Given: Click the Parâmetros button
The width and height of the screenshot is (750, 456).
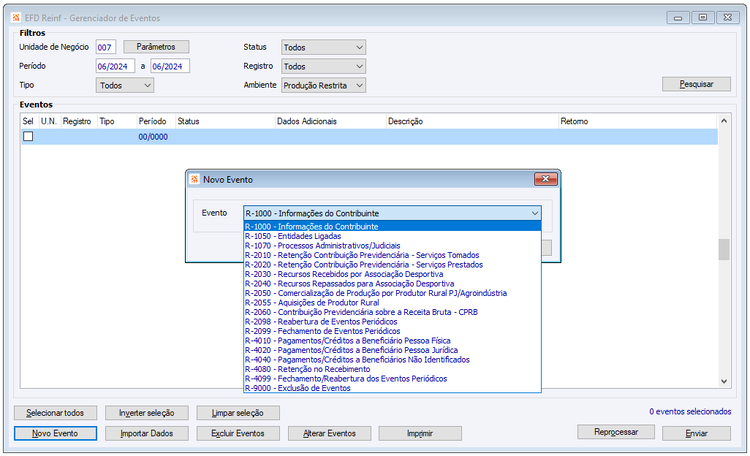Looking at the screenshot, I should click(x=156, y=47).
